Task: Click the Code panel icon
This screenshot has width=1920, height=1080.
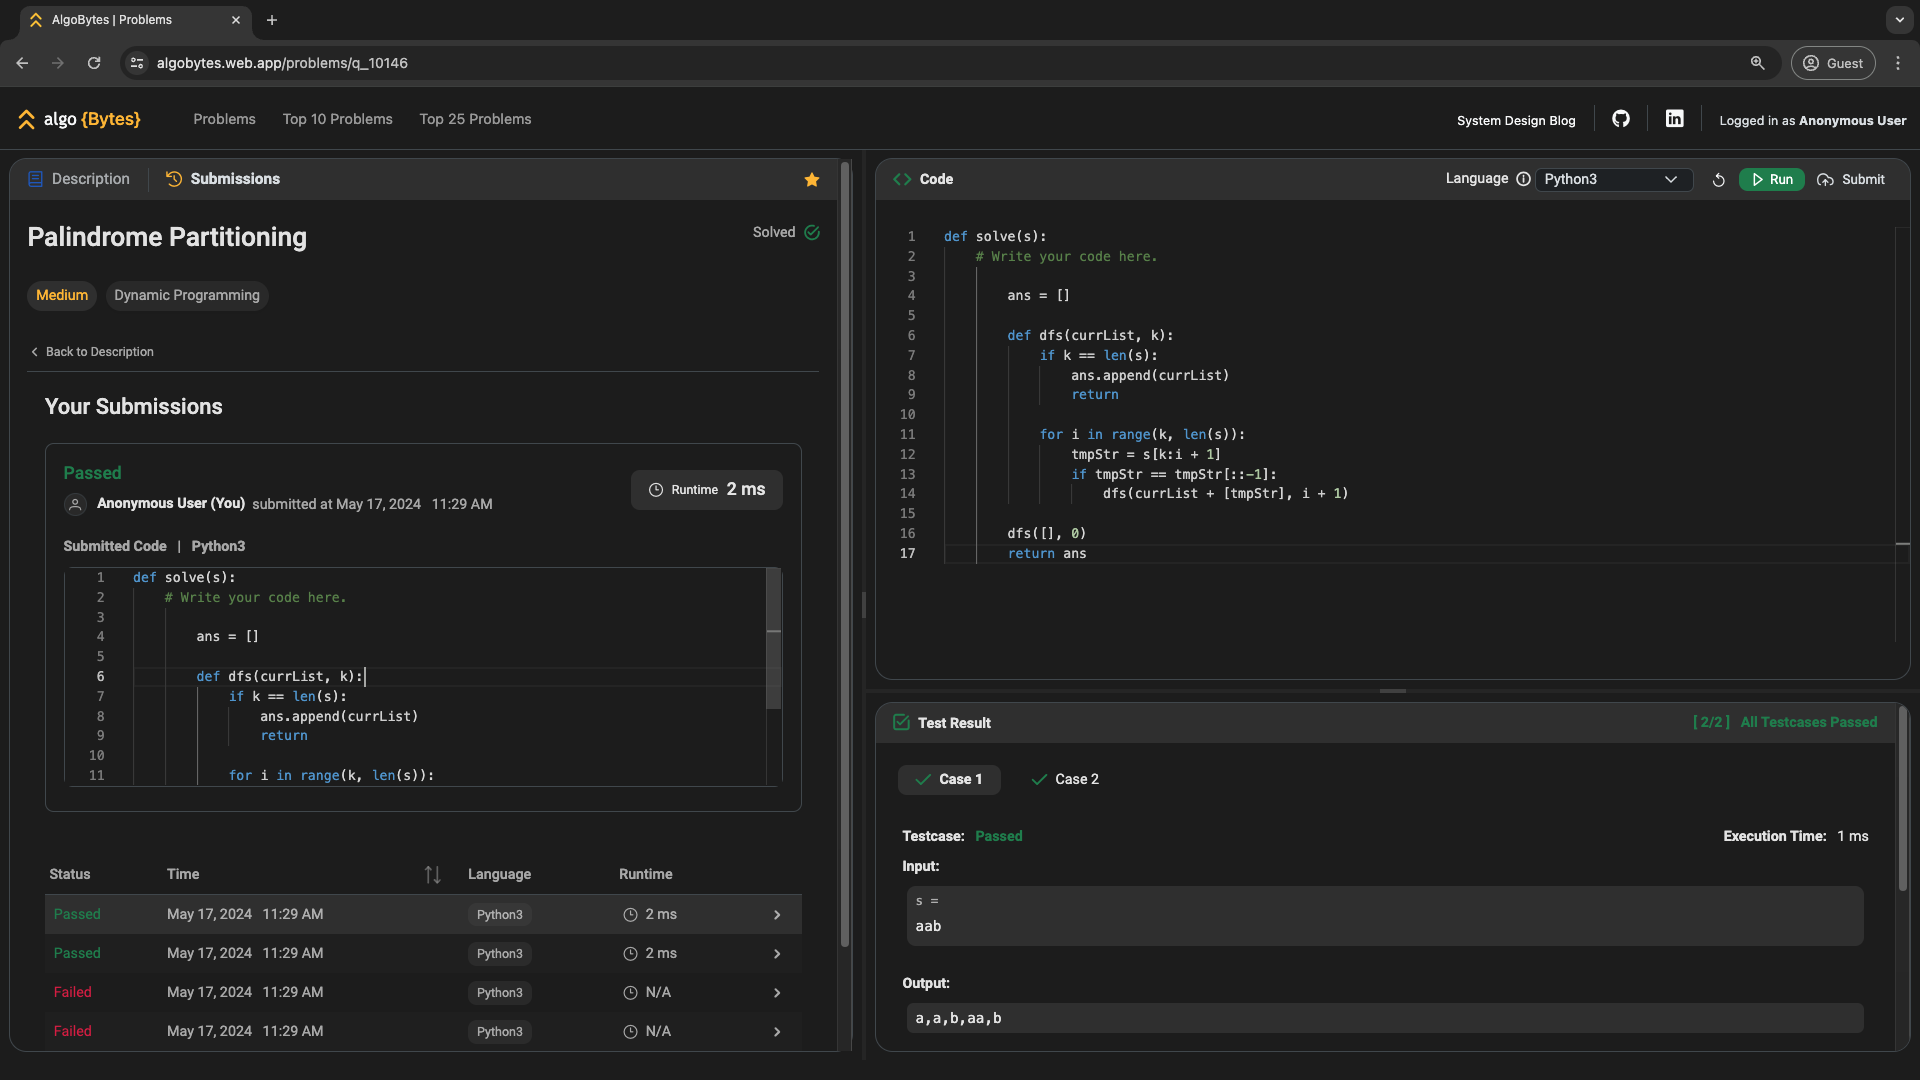Action: coord(902,179)
